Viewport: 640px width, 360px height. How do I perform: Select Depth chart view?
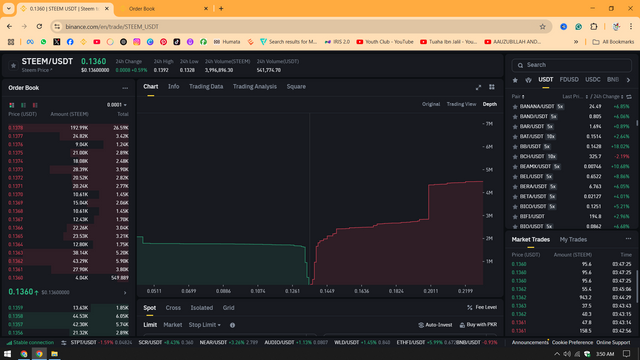490,104
